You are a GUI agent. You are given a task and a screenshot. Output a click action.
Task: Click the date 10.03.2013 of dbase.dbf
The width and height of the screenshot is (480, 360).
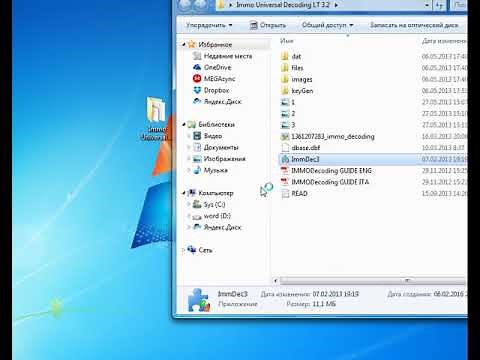tap(443, 148)
